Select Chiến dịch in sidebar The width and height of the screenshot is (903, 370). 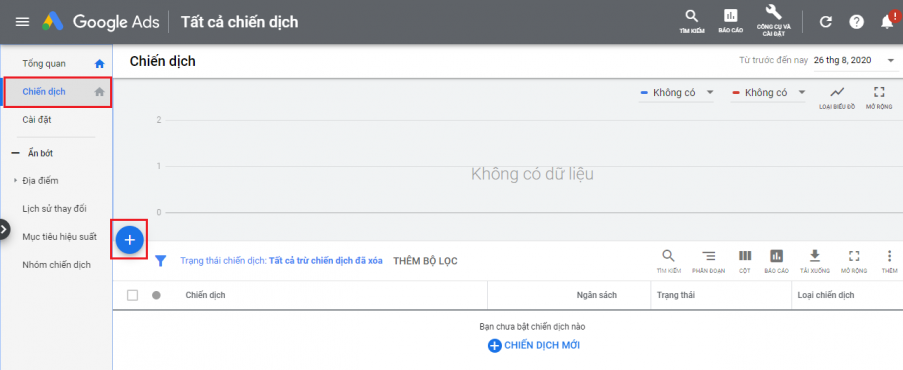click(44, 91)
